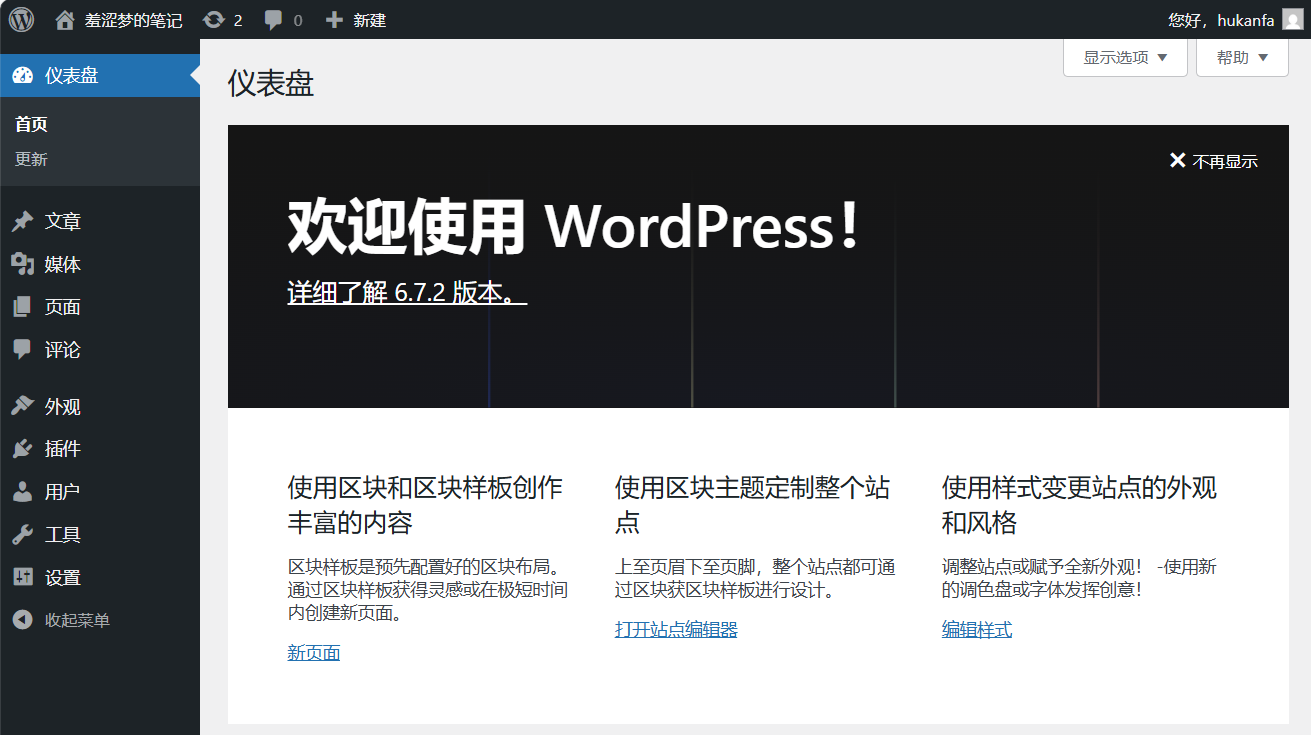Collapse sidebar via 收起菜单
Screen dimensions: 1311x735
100,620
